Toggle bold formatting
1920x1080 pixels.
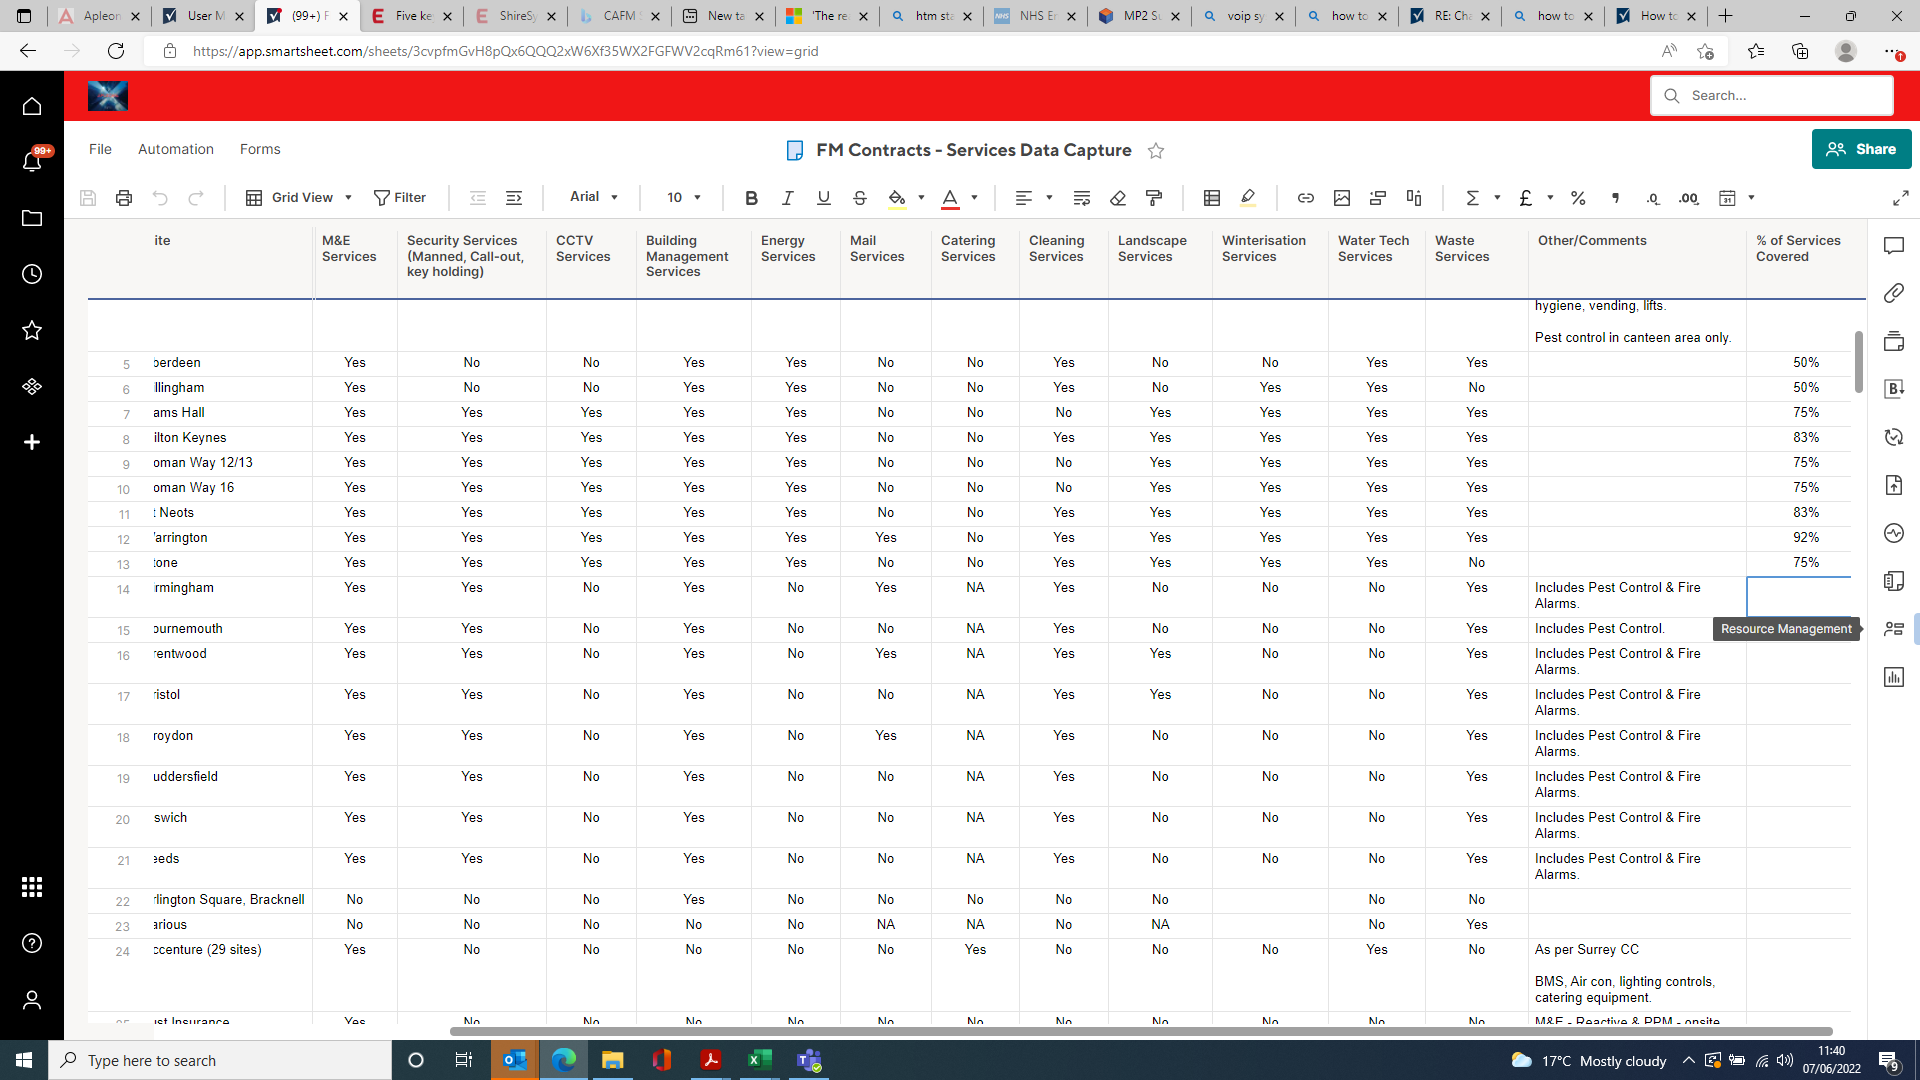(x=751, y=198)
